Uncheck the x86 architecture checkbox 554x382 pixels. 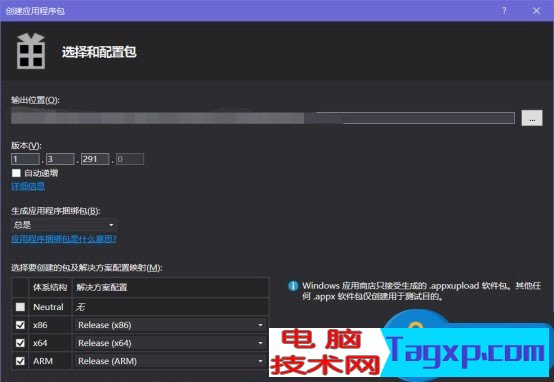(20, 325)
